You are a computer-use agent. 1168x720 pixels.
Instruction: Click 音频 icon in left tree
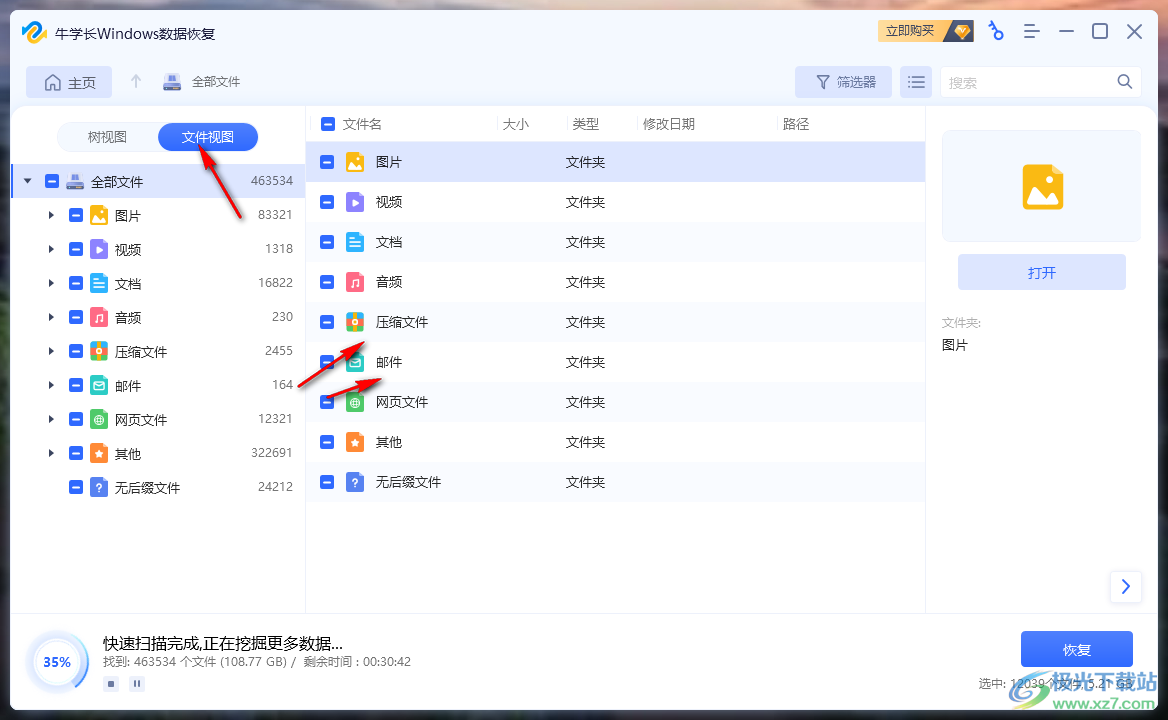[99, 317]
